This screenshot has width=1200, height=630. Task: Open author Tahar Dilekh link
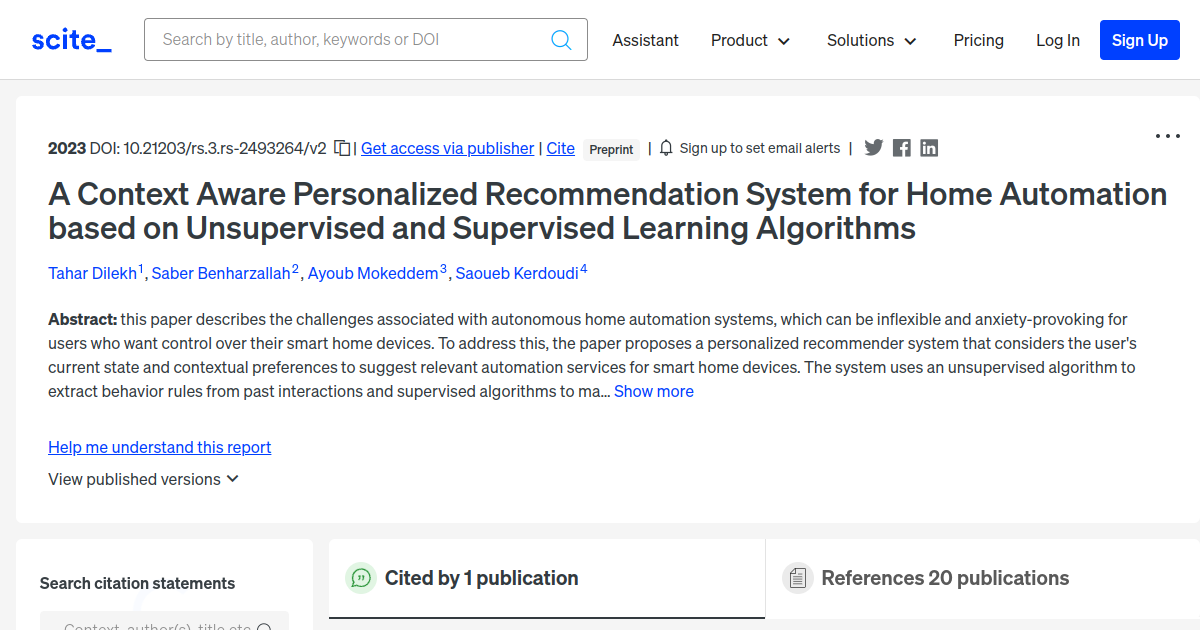click(x=92, y=273)
